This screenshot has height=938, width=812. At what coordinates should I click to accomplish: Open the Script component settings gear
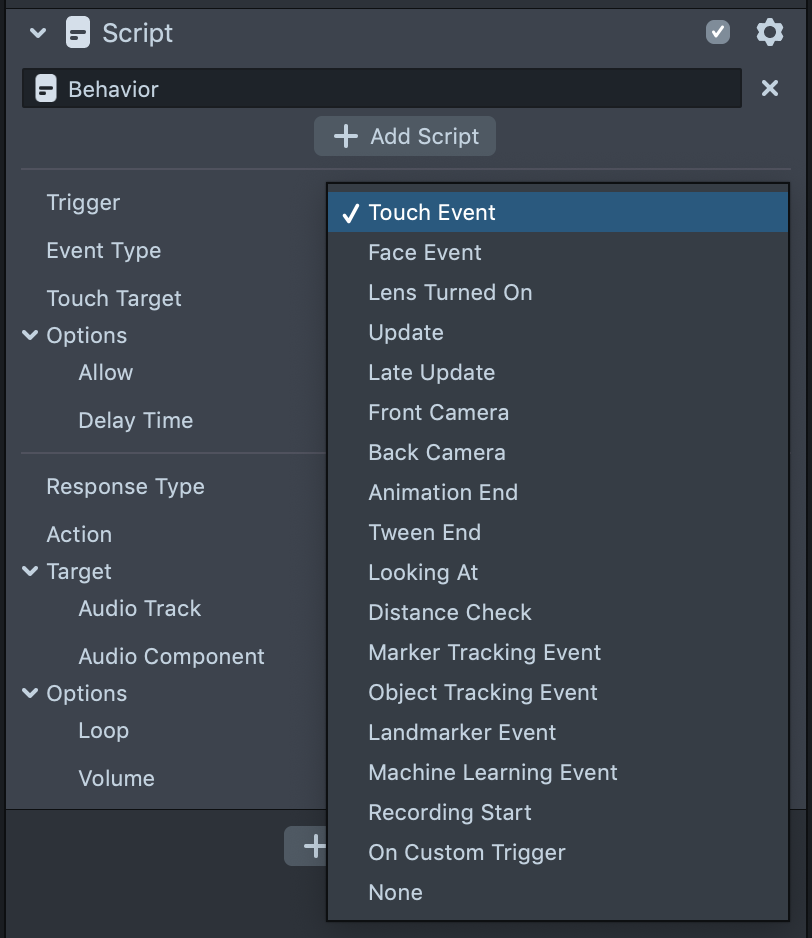coord(769,33)
